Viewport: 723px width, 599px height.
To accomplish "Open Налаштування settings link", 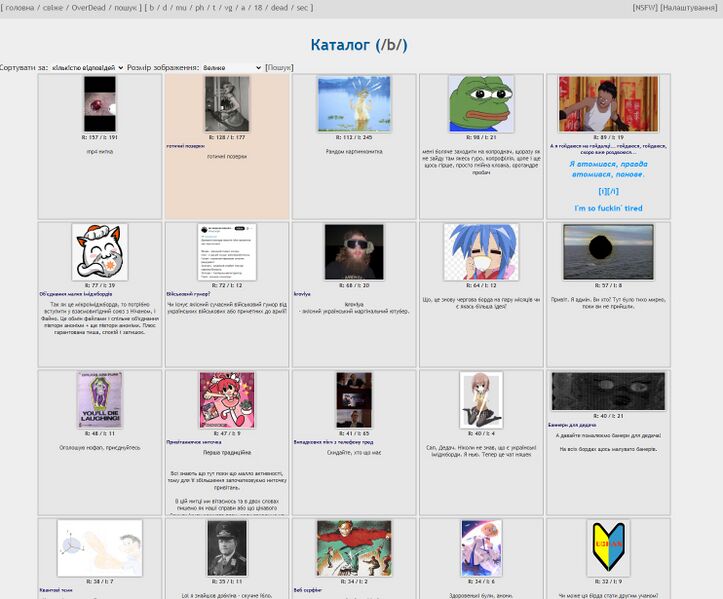I will (x=689, y=8).
